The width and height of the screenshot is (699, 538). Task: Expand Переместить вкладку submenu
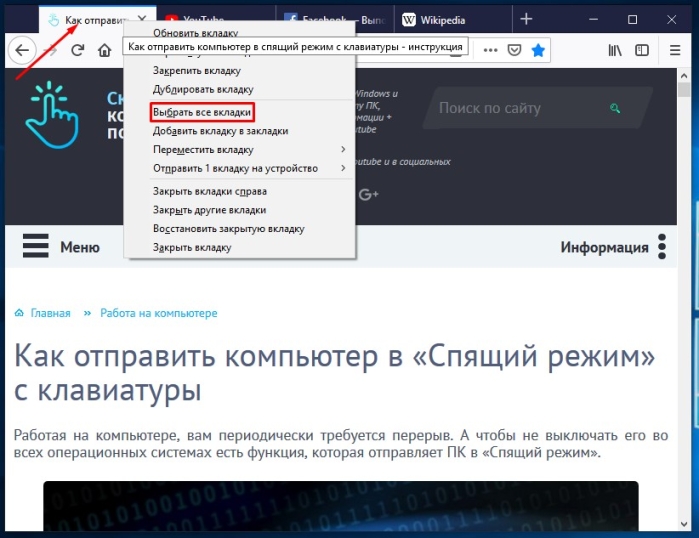[239, 150]
